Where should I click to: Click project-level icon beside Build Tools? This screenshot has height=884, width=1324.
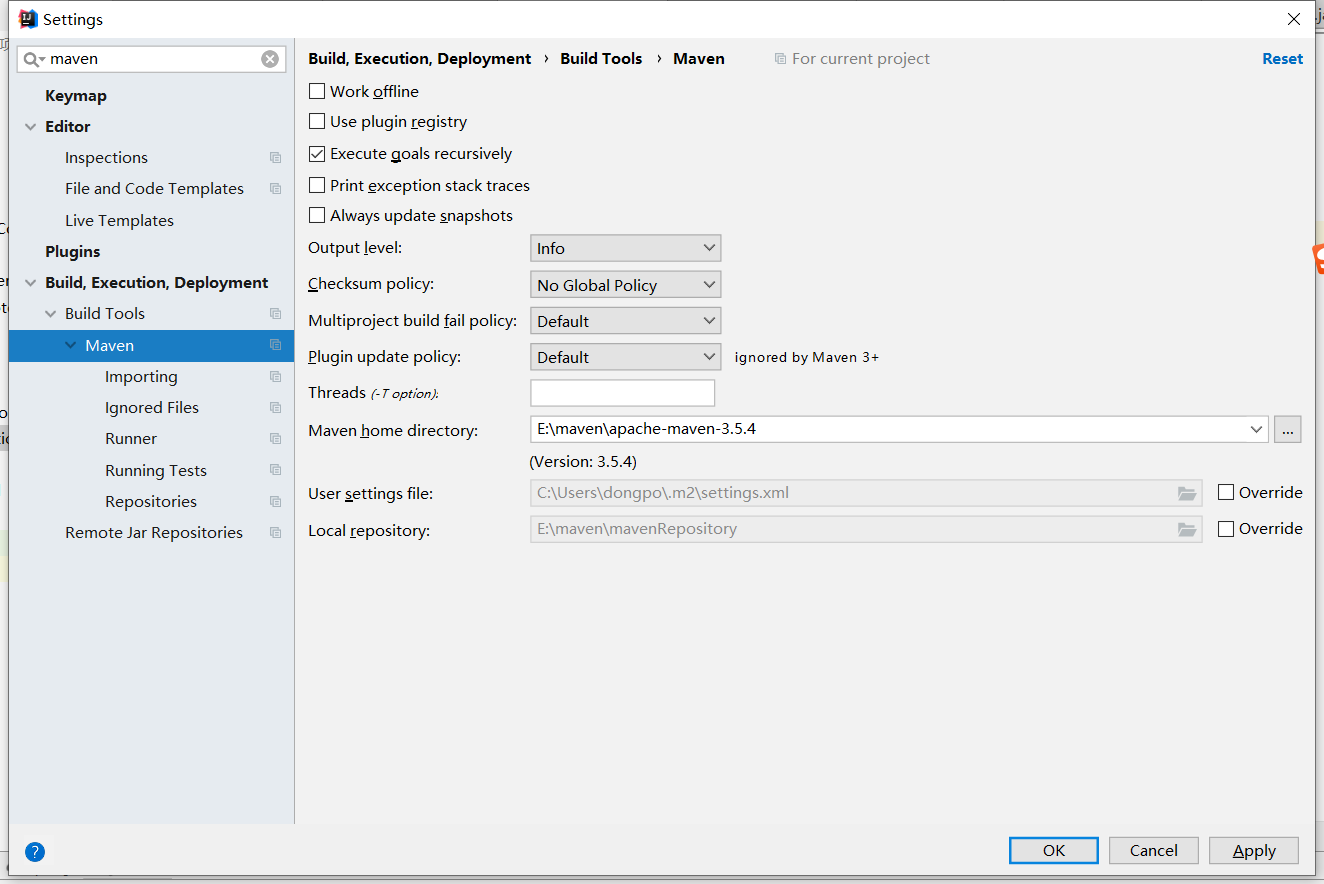[275, 314]
